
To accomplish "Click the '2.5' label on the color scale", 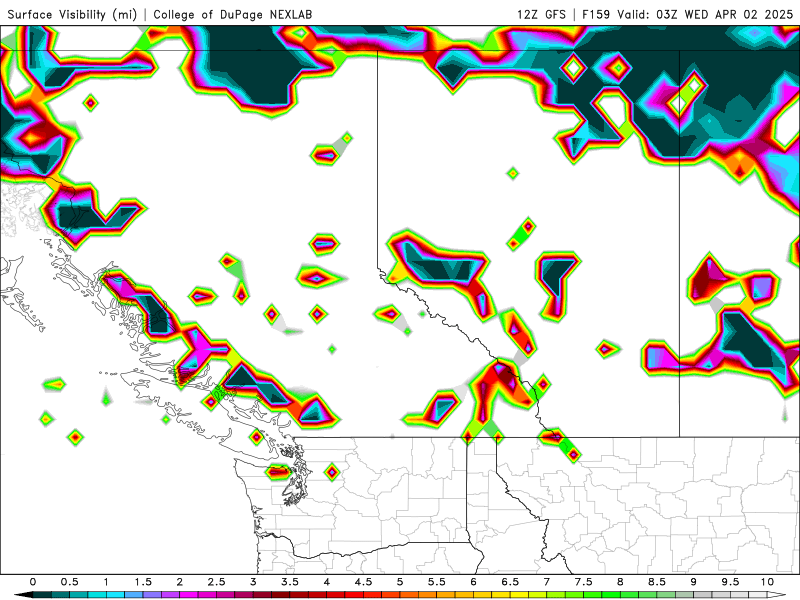I will [x=216, y=582].
